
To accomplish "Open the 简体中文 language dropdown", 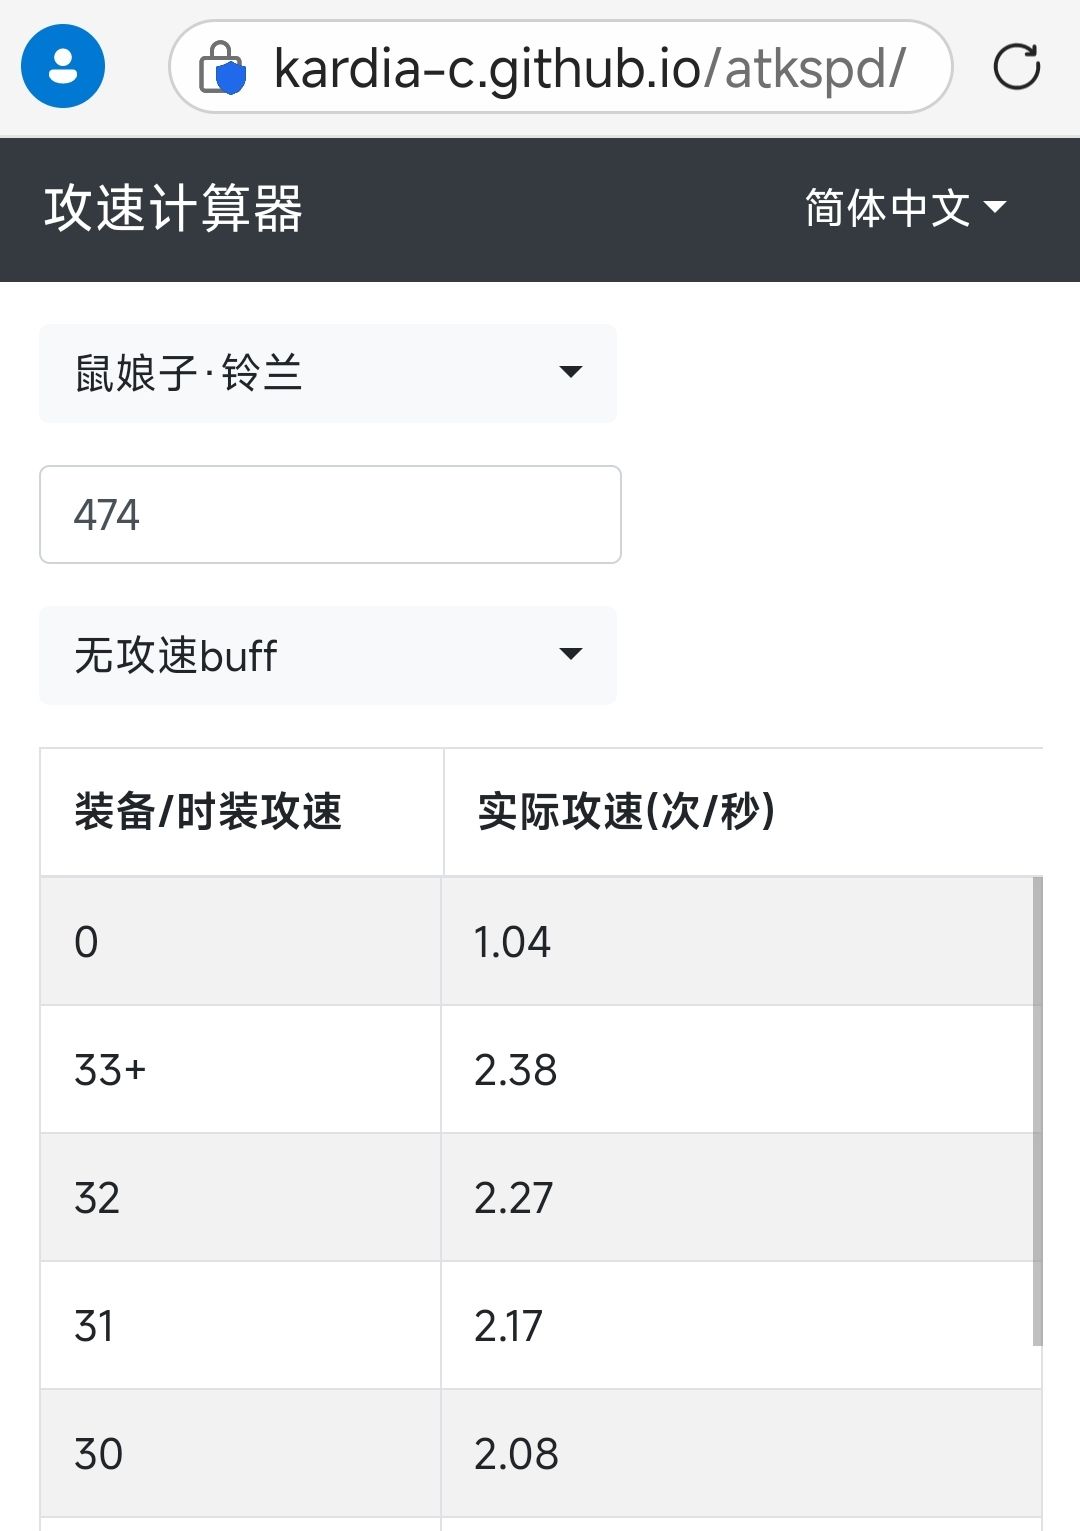I will [x=904, y=208].
